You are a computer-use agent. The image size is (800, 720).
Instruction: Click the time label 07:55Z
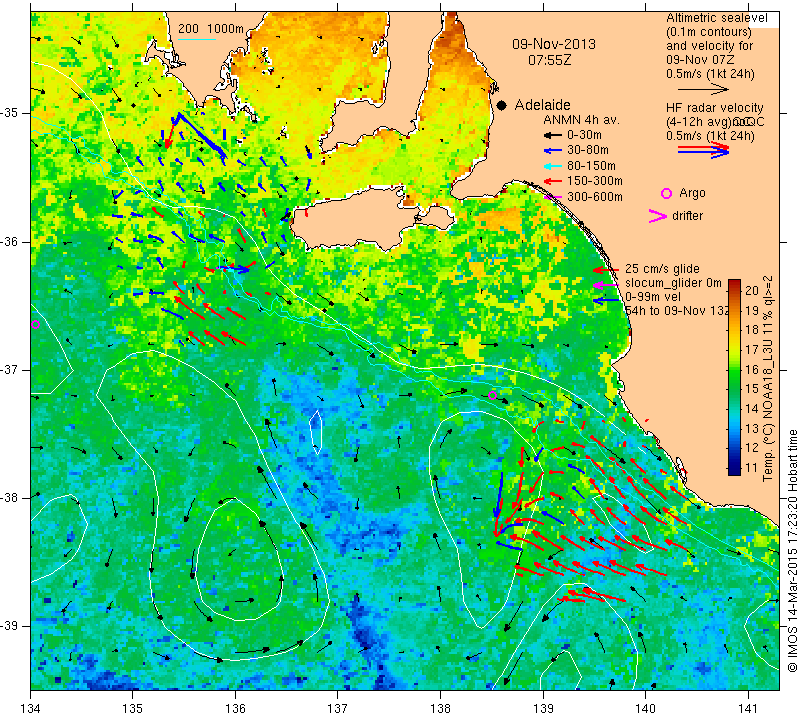pyautogui.click(x=549, y=60)
